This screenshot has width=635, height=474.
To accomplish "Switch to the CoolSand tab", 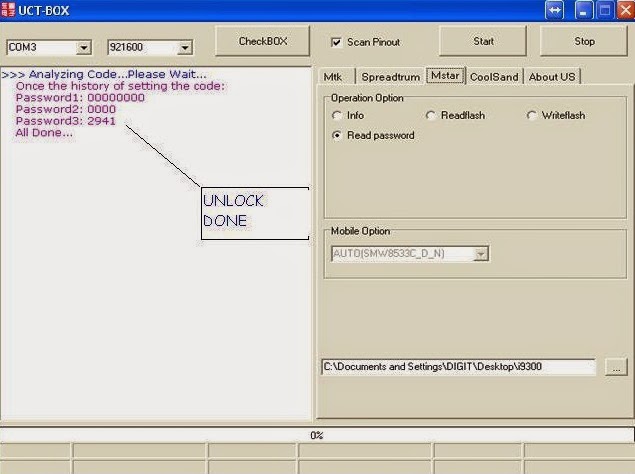I will [x=494, y=77].
